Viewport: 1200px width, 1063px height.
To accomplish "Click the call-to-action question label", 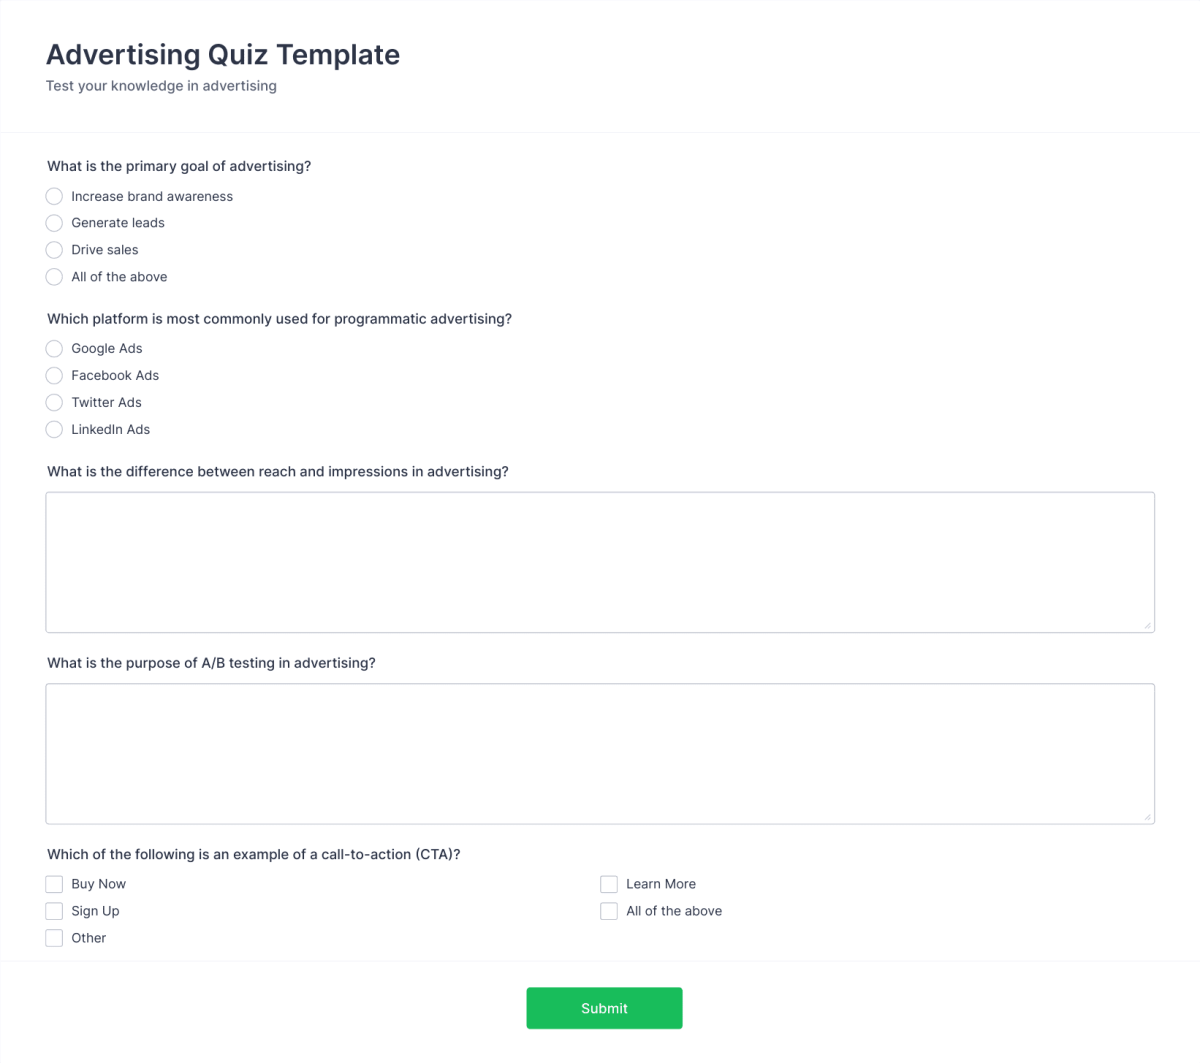I will tap(254, 854).
